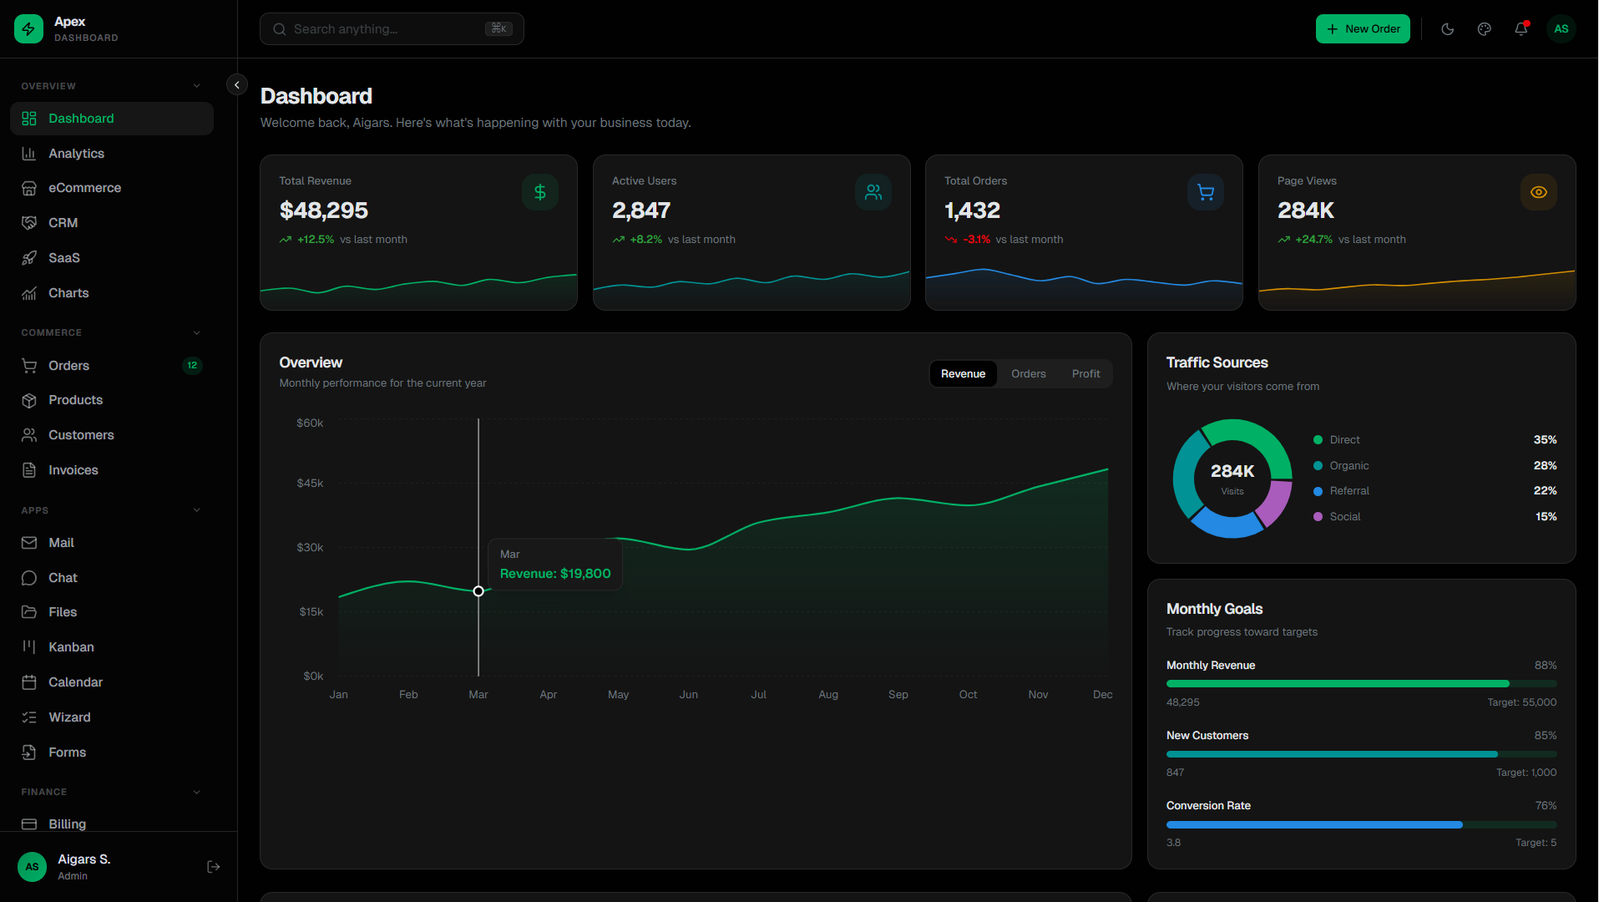Click the Direct green legend dot
Image resolution: width=1599 pixels, height=902 pixels.
click(x=1318, y=440)
